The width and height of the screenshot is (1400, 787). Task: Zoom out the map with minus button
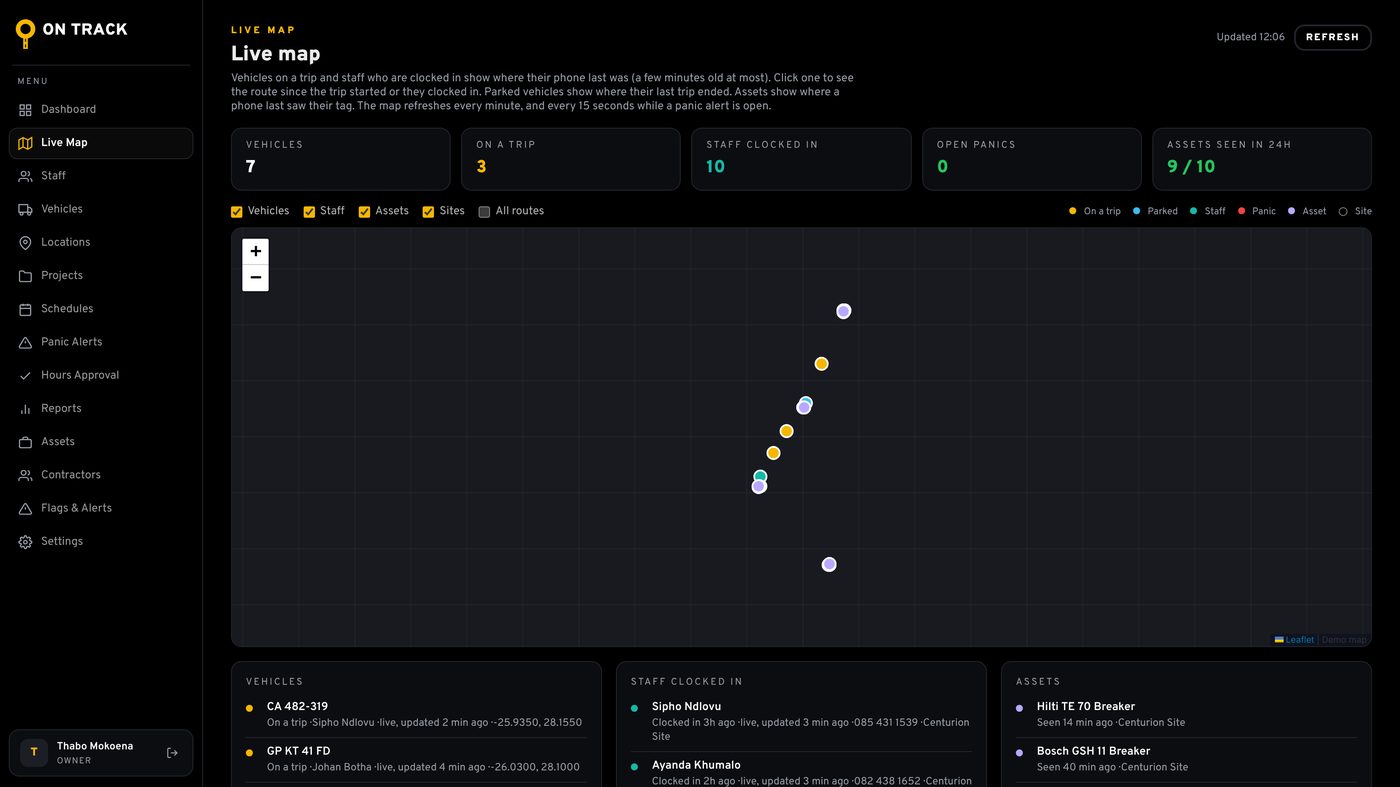click(x=256, y=278)
